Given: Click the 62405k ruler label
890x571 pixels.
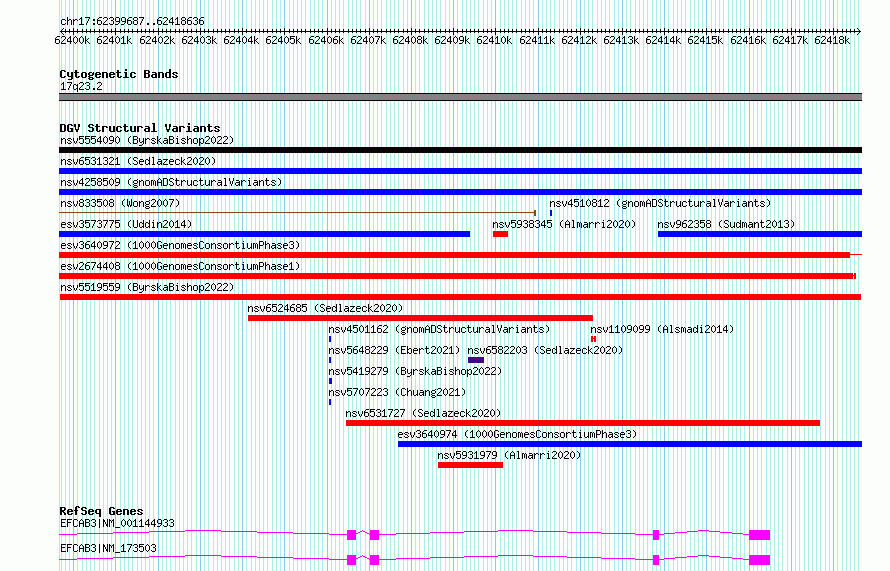Looking at the screenshot, I should (x=283, y=40).
